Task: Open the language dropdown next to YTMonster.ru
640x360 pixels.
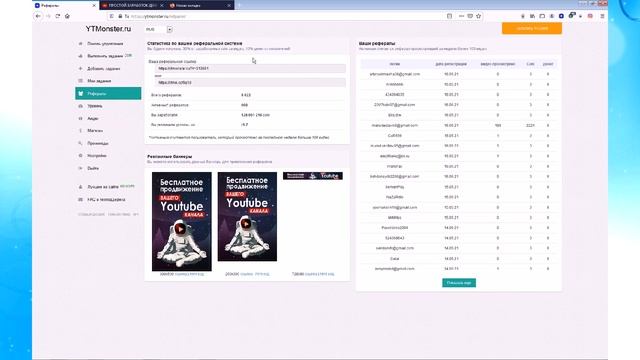Action: point(159,29)
